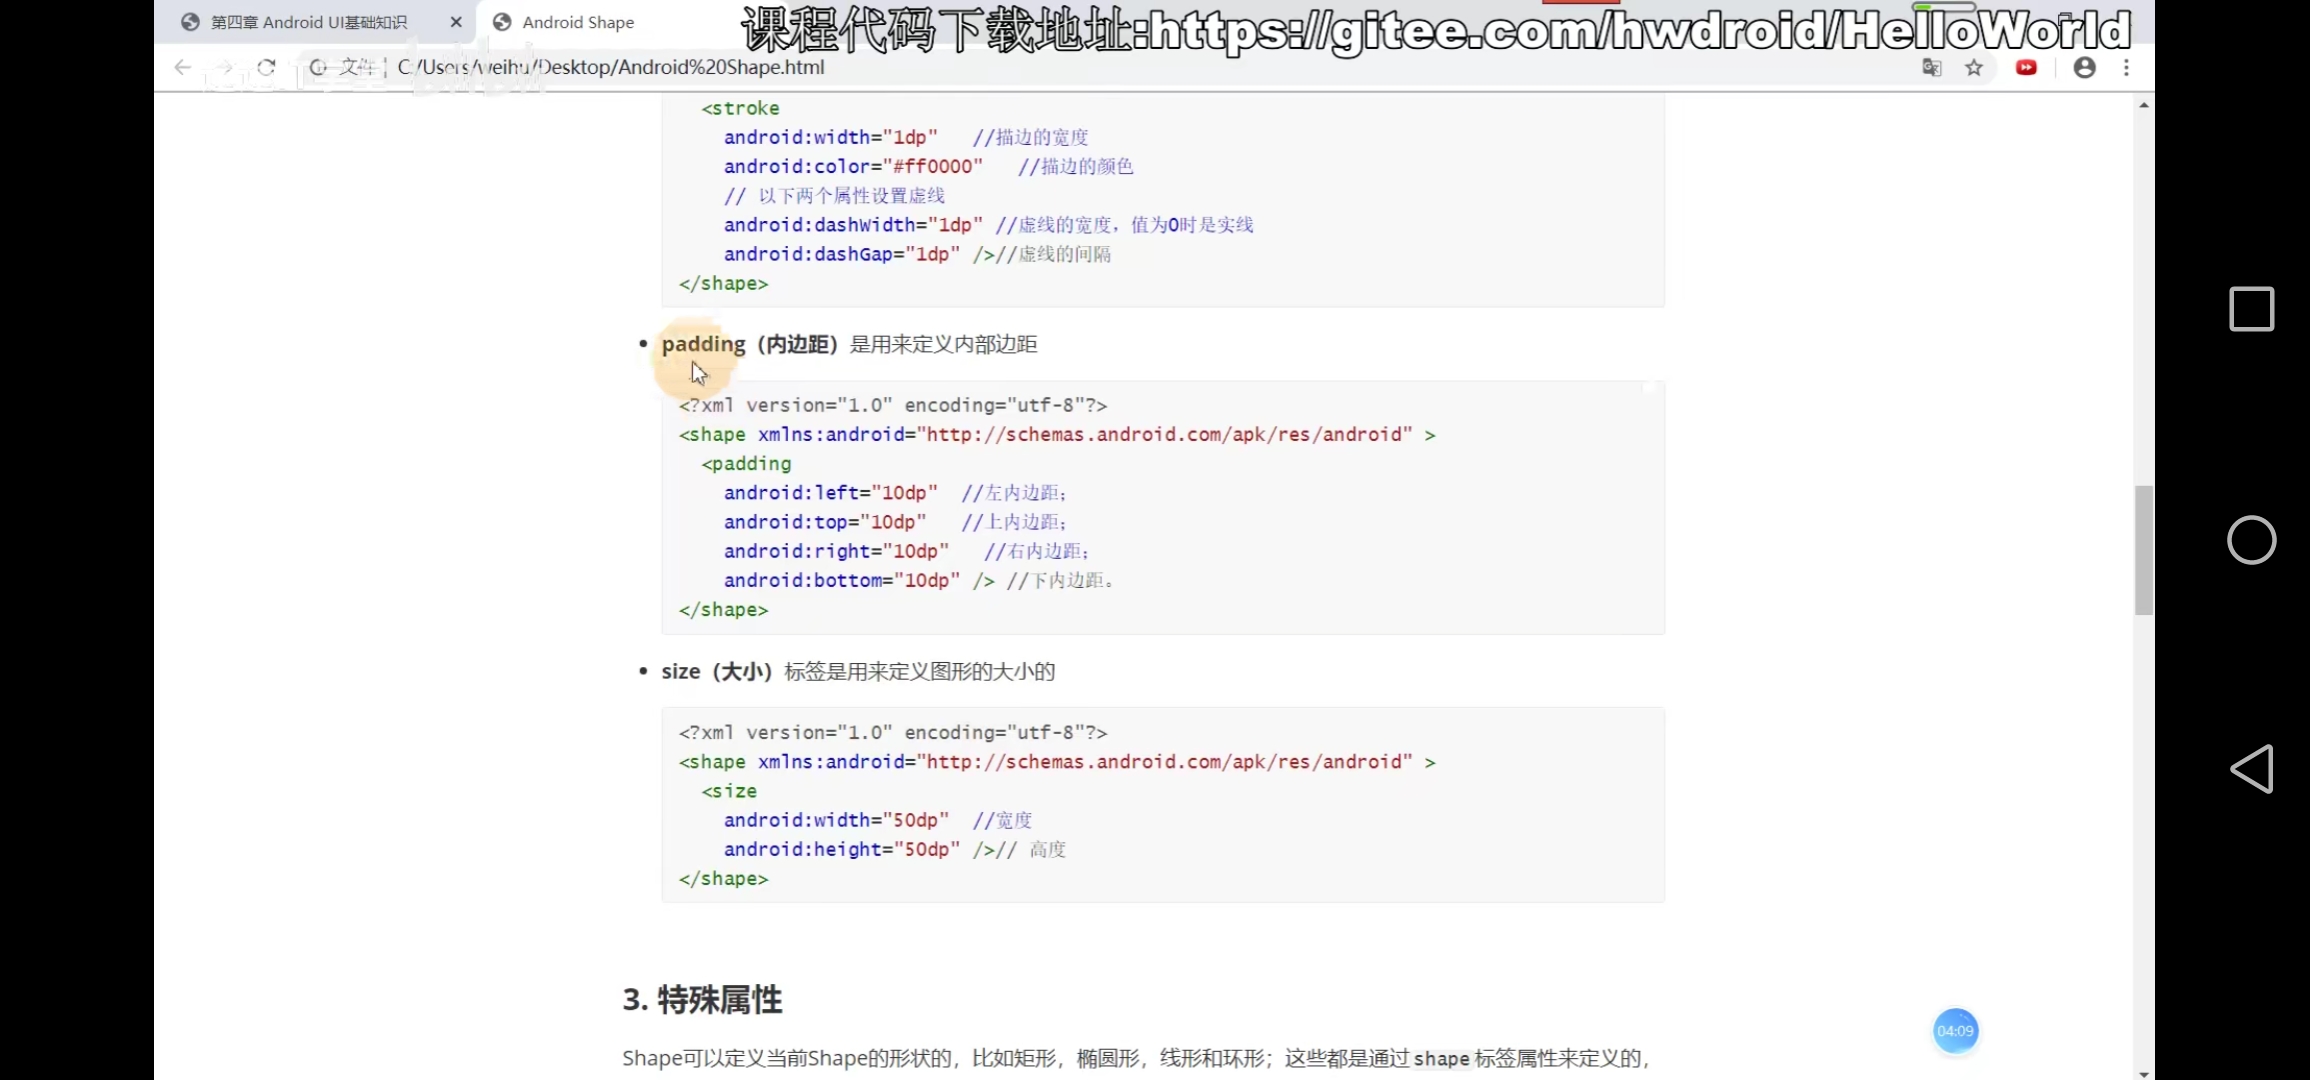Toggle the bookmark star for this page

pyautogui.click(x=1975, y=67)
